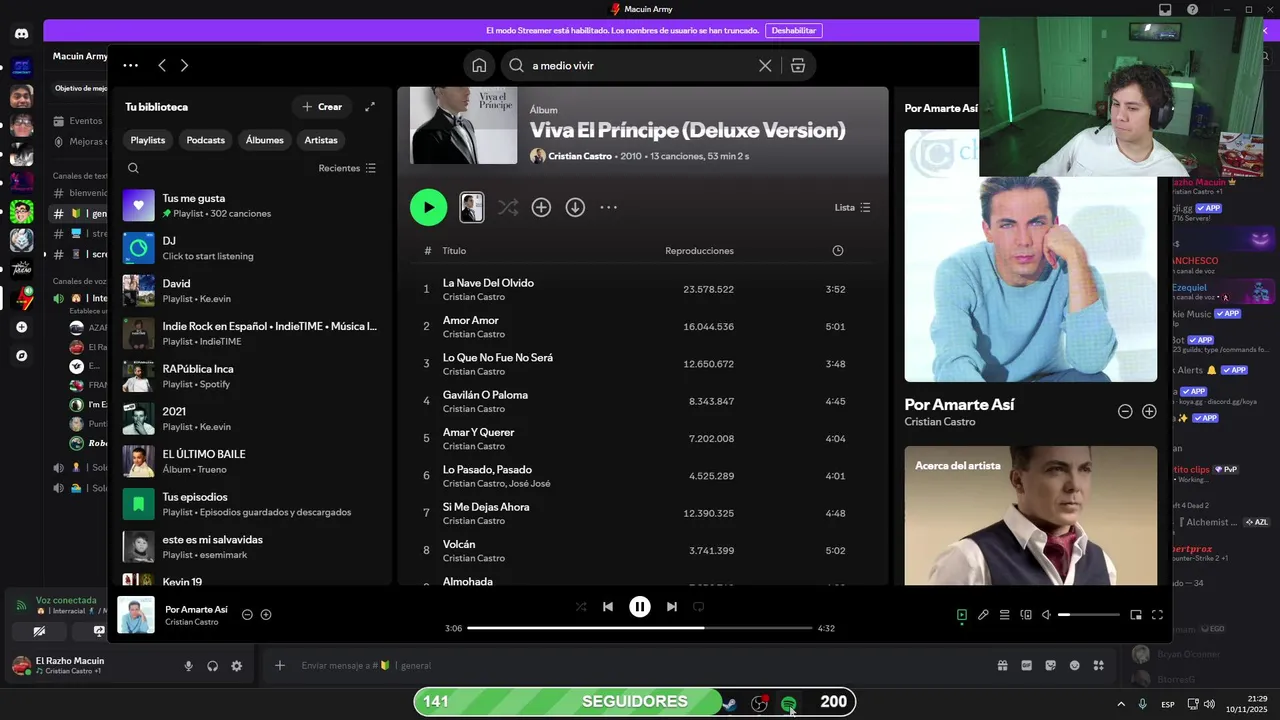The image size is (1280, 720).
Task: Filter library by Podcasts
Action: (206, 140)
